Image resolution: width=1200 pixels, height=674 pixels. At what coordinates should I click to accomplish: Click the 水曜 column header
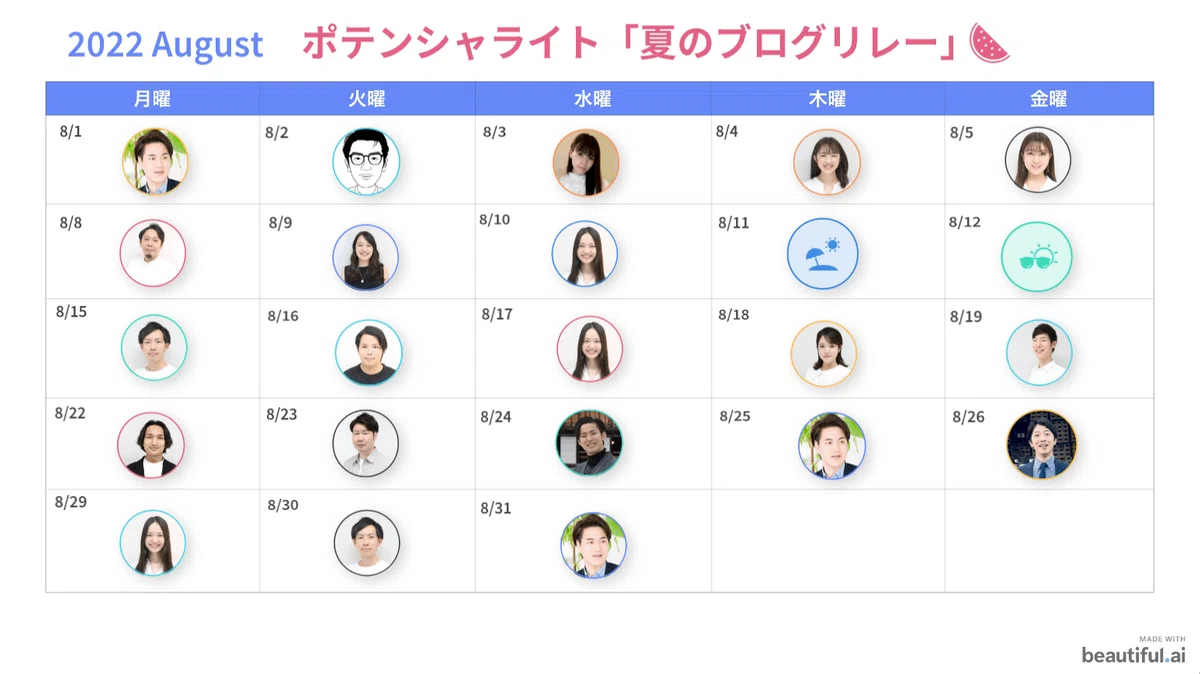click(x=593, y=99)
